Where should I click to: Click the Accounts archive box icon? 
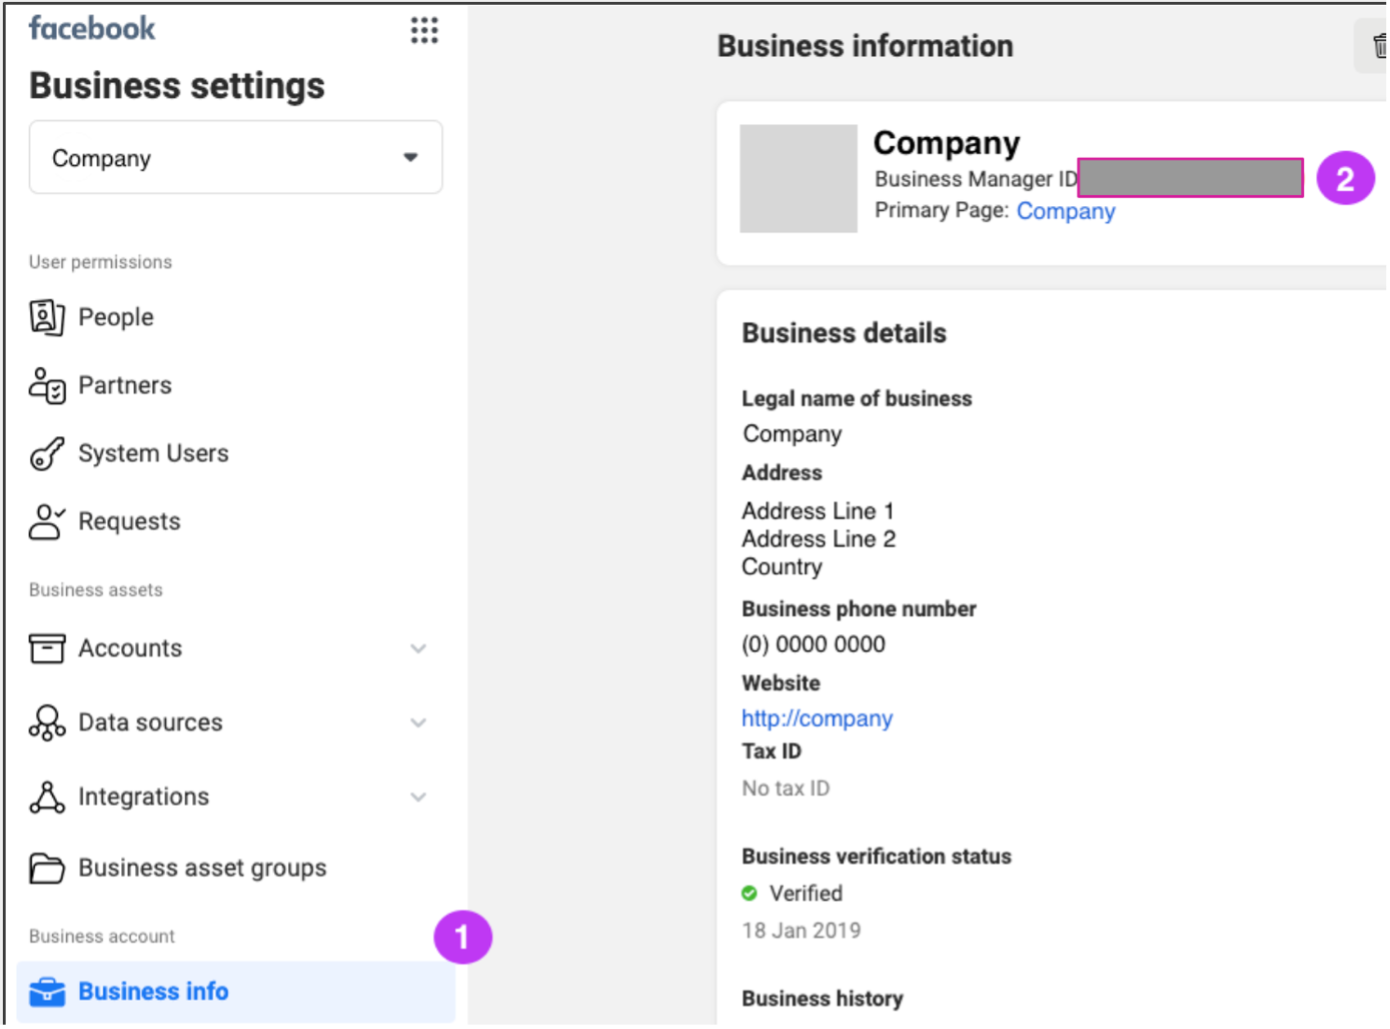47,648
